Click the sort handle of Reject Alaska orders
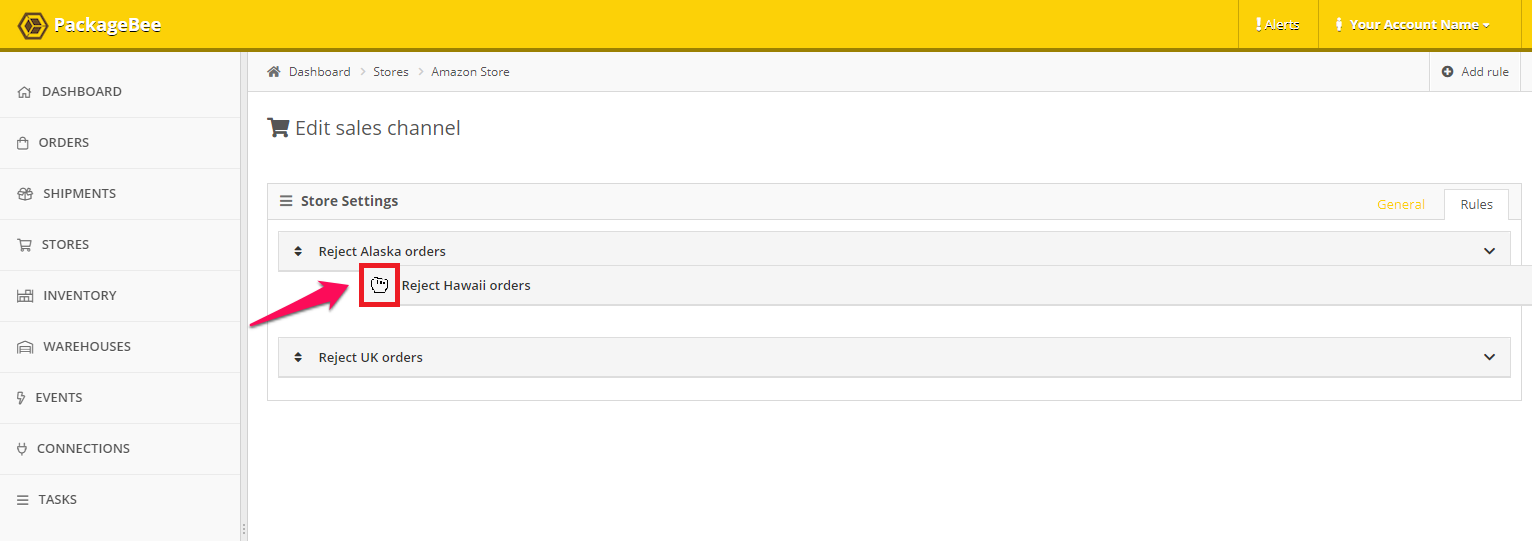 pyautogui.click(x=298, y=251)
